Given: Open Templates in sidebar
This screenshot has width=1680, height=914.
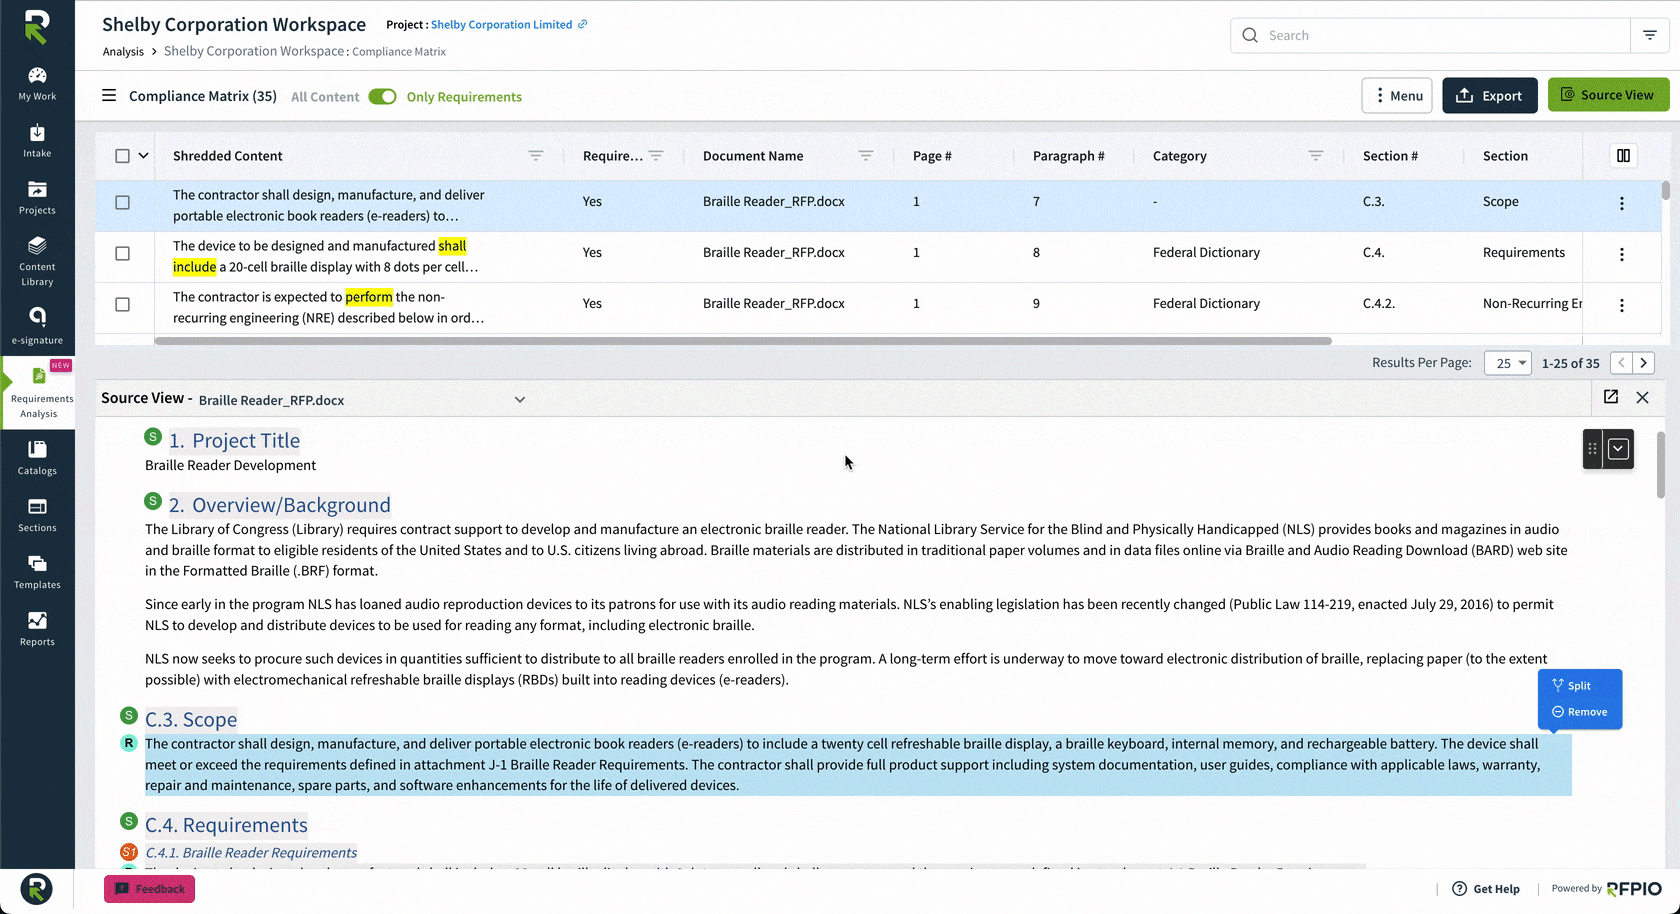Looking at the screenshot, I should (x=37, y=572).
